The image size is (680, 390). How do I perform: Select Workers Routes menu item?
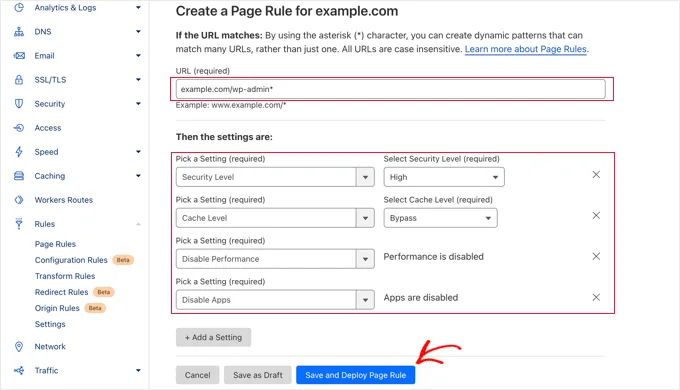click(64, 200)
